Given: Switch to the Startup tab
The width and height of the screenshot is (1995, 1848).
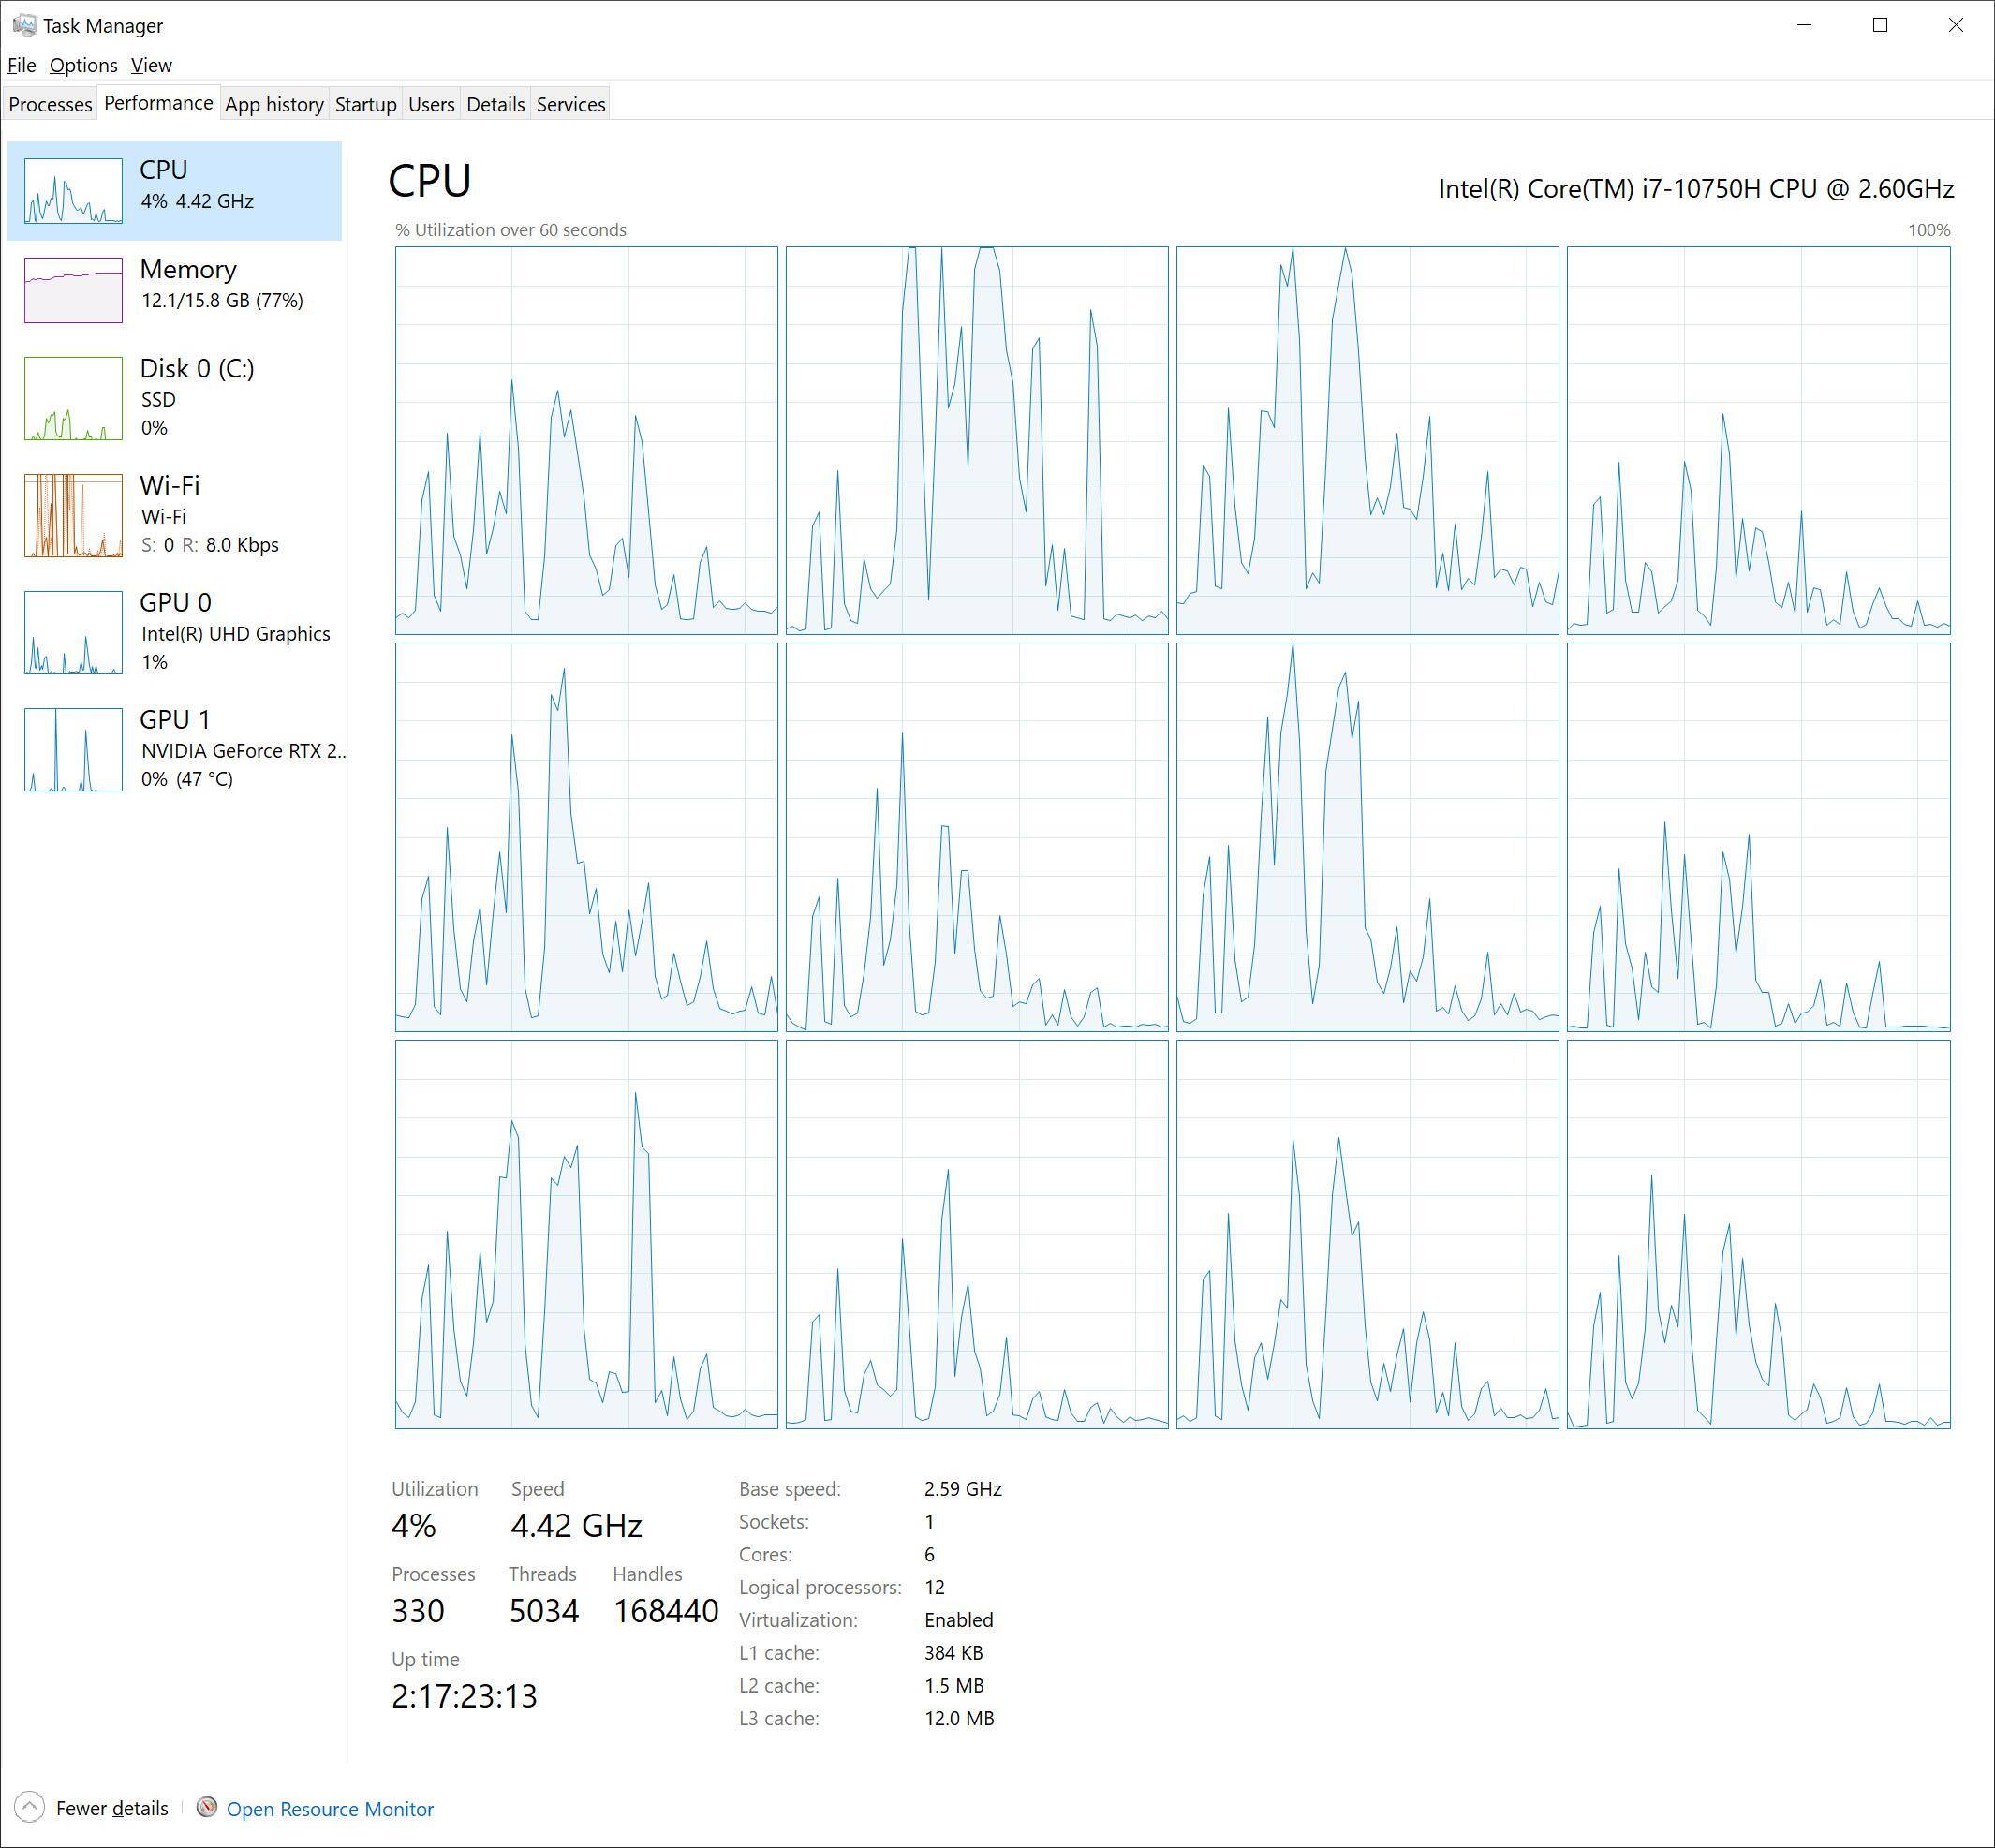Looking at the screenshot, I should 365,104.
